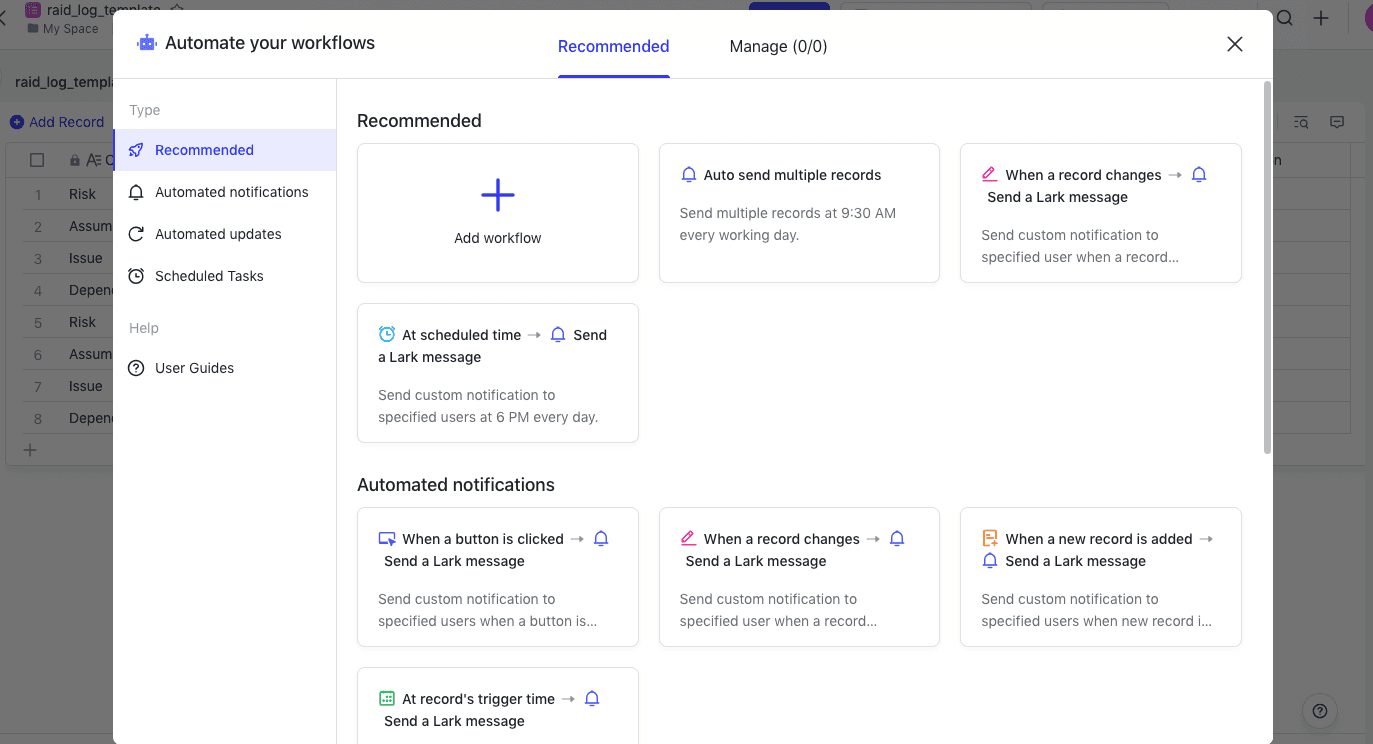Click the calendar icon on At record's trigger time

387,699
